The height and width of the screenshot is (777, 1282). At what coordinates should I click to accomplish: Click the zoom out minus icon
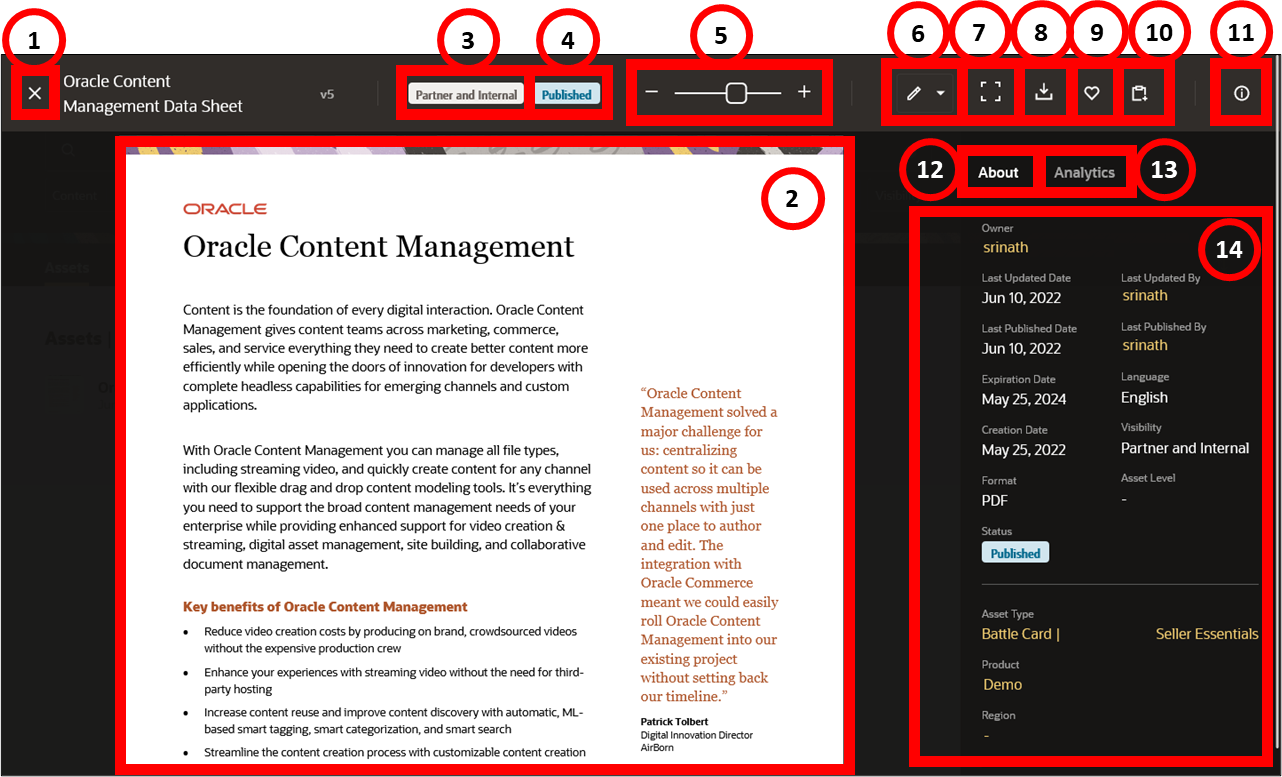[652, 93]
